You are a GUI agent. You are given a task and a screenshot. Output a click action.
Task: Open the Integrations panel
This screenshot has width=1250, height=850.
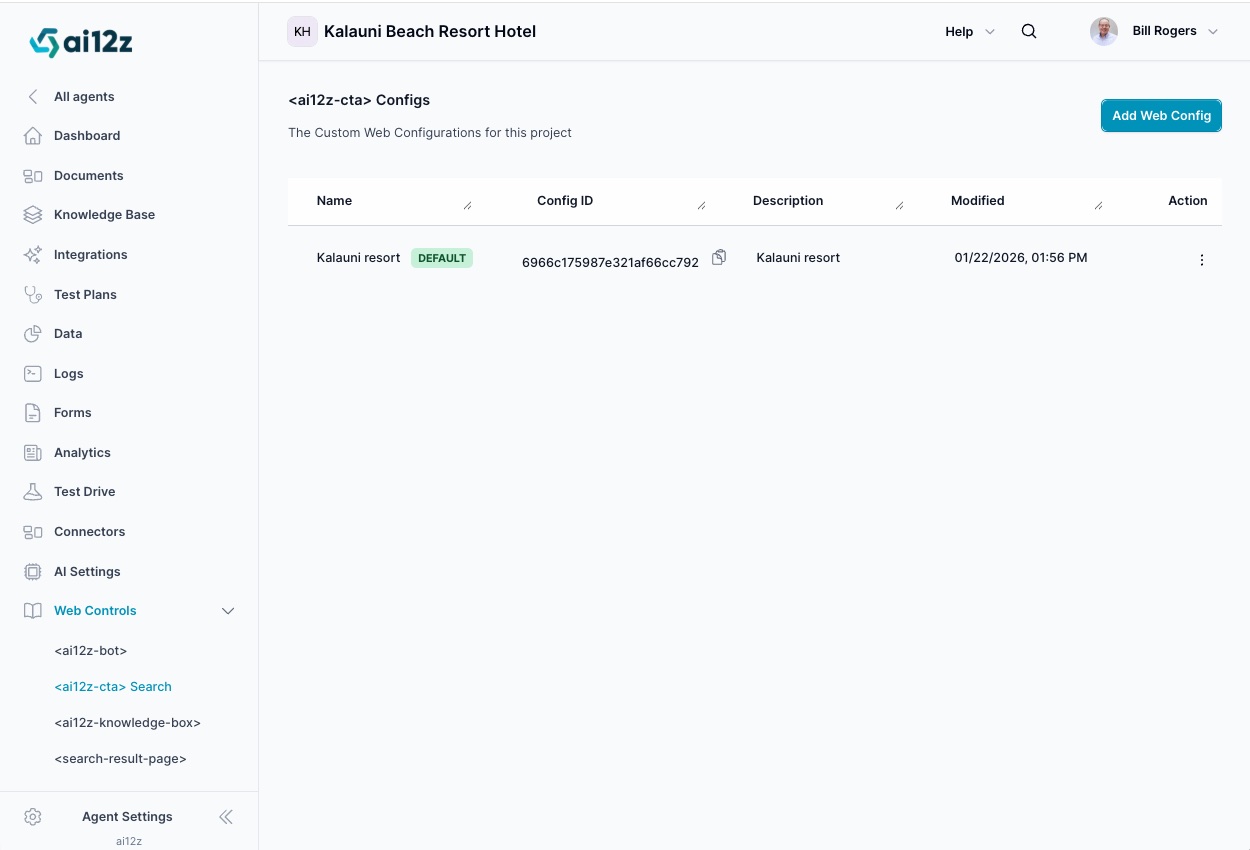click(90, 254)
